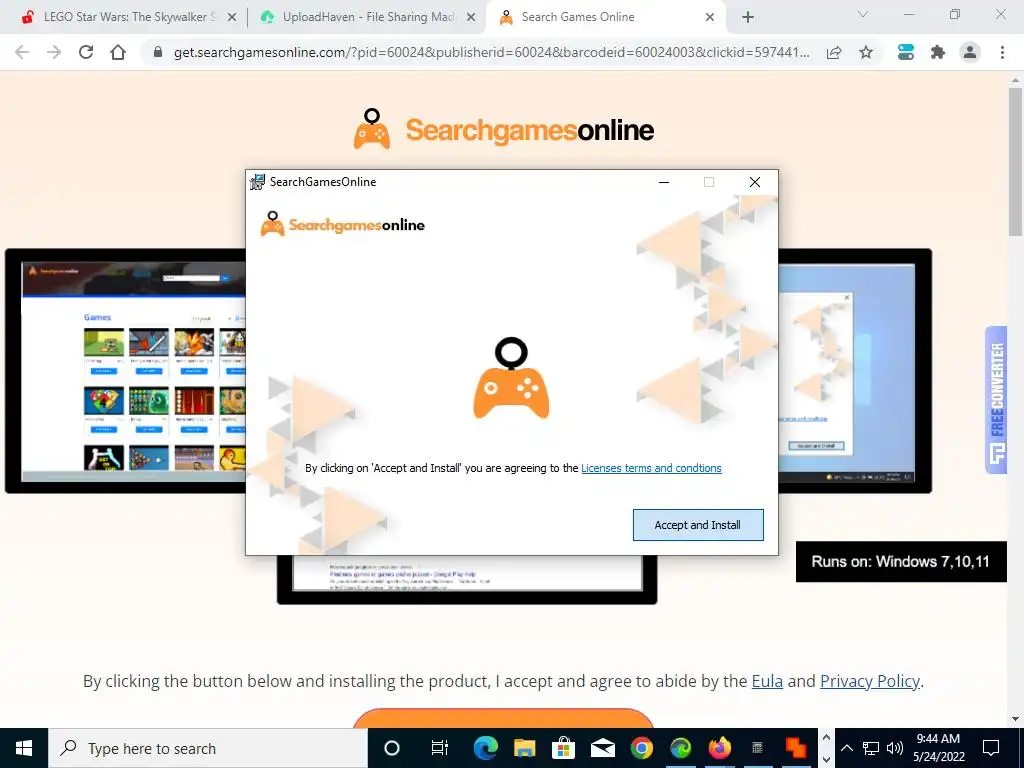Click the address bar URL
Image resolution: width=1024 pixels, height=768 pixels.
pos(491,52)
